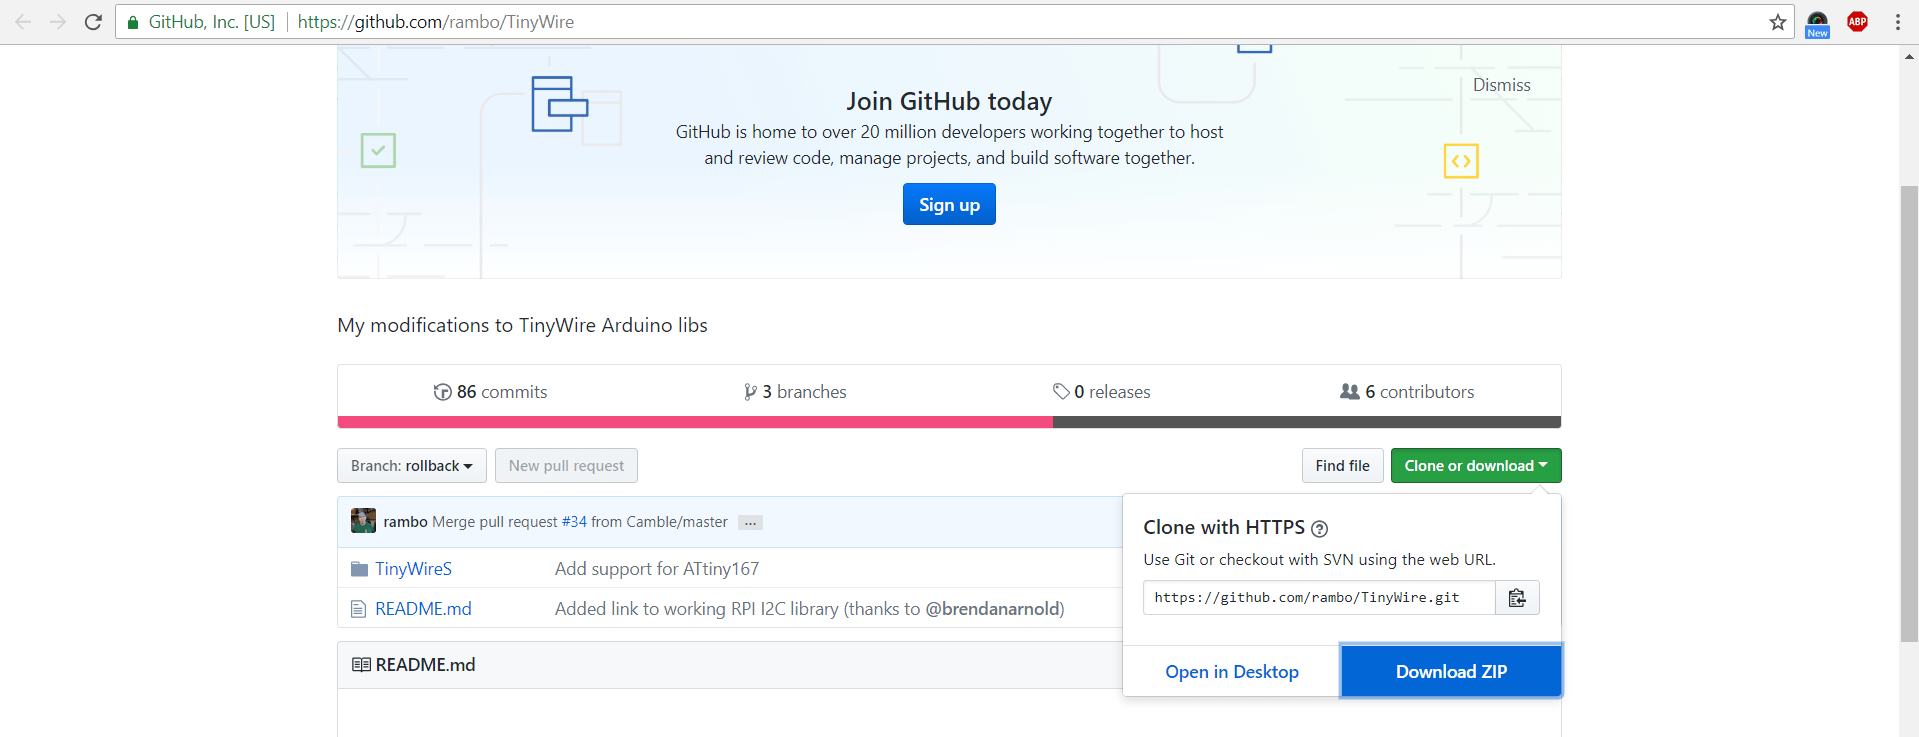Click the green padlock security icon
1919x737 pixels.
[x=133, y=22]
